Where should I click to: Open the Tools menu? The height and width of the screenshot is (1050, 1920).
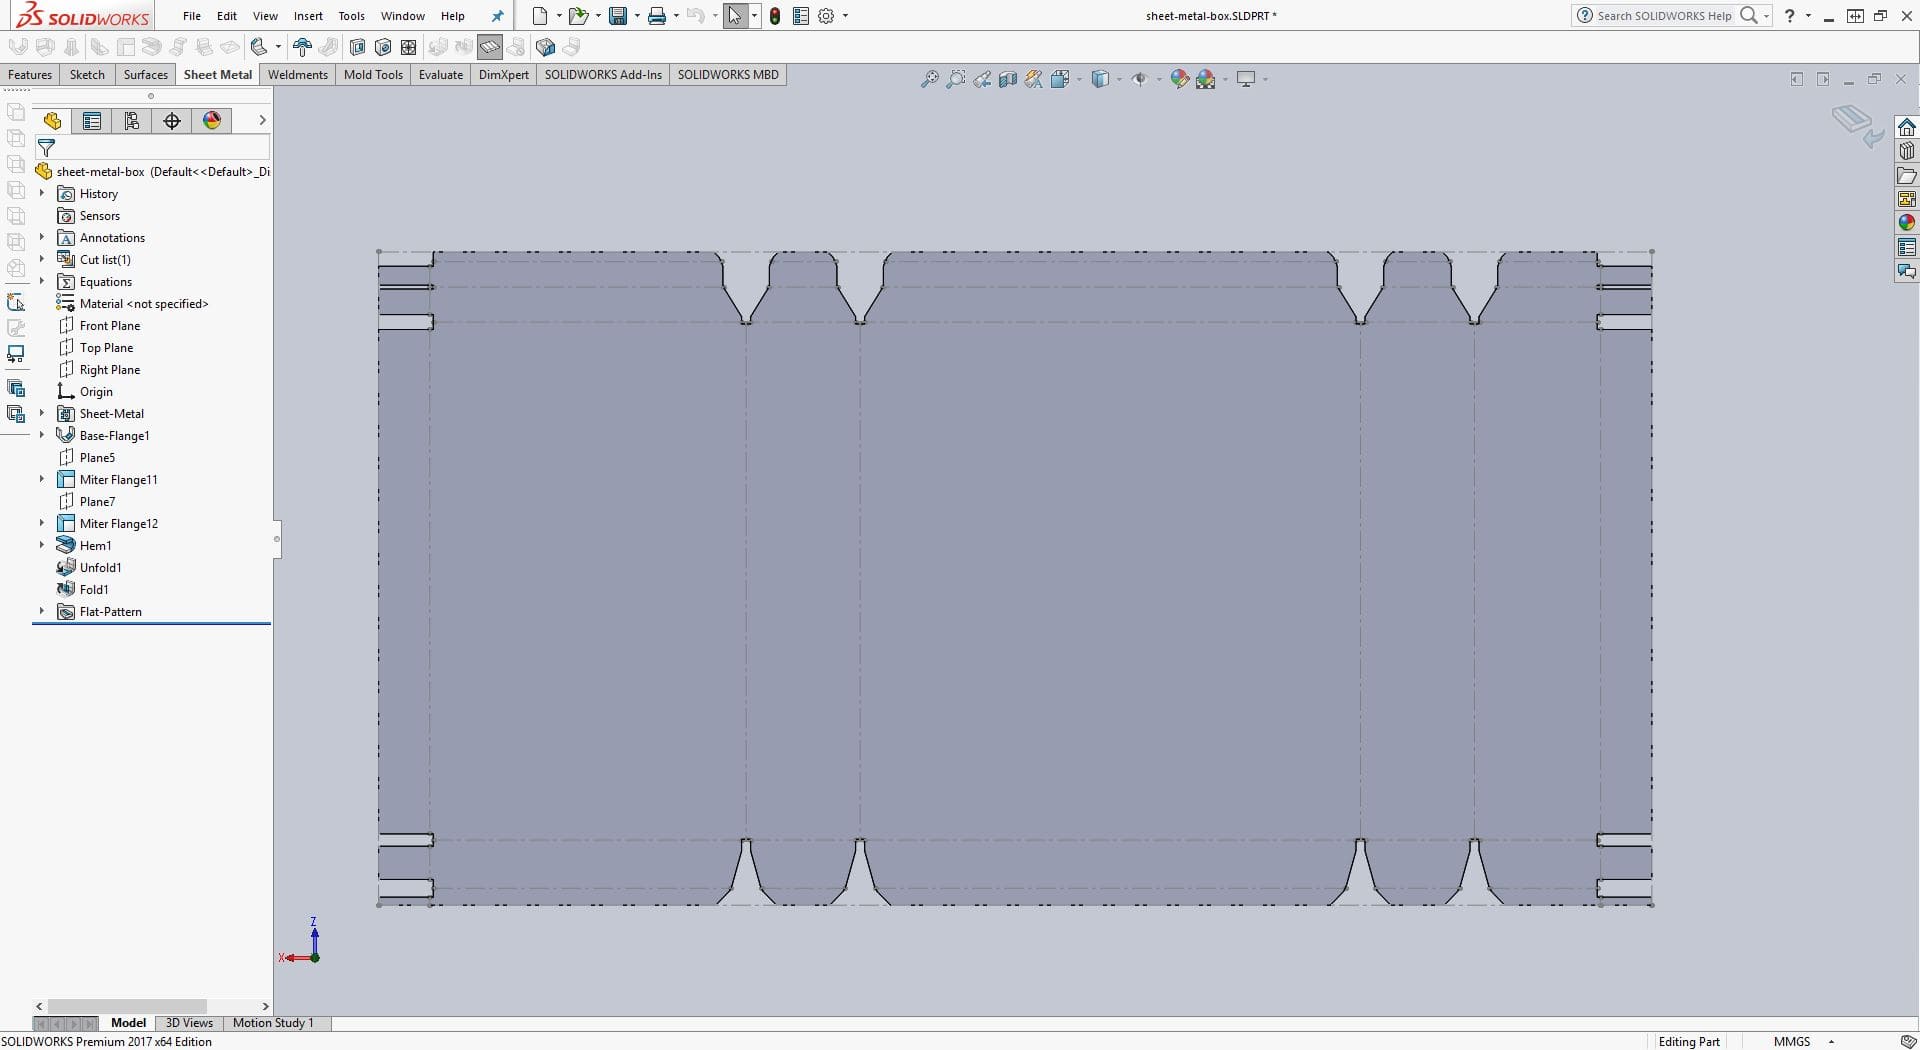(x=351, y=16)
